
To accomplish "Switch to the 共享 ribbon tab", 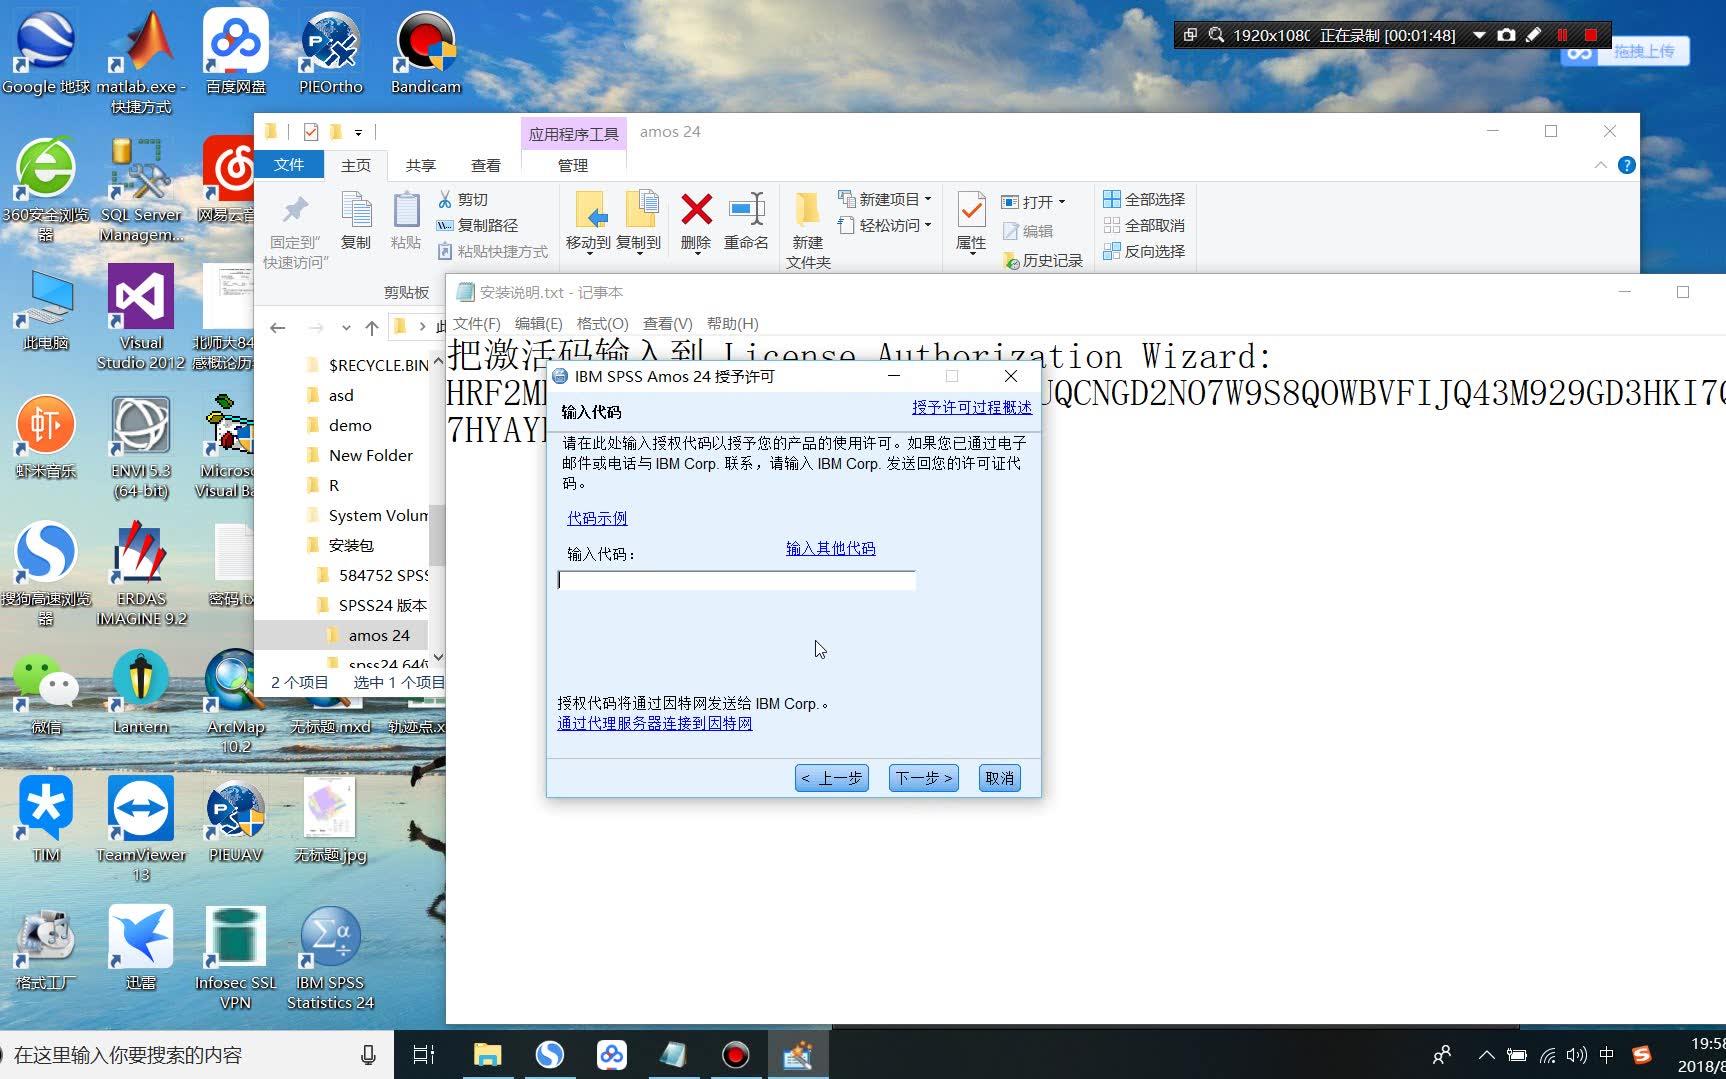I will tap(420, 165).
